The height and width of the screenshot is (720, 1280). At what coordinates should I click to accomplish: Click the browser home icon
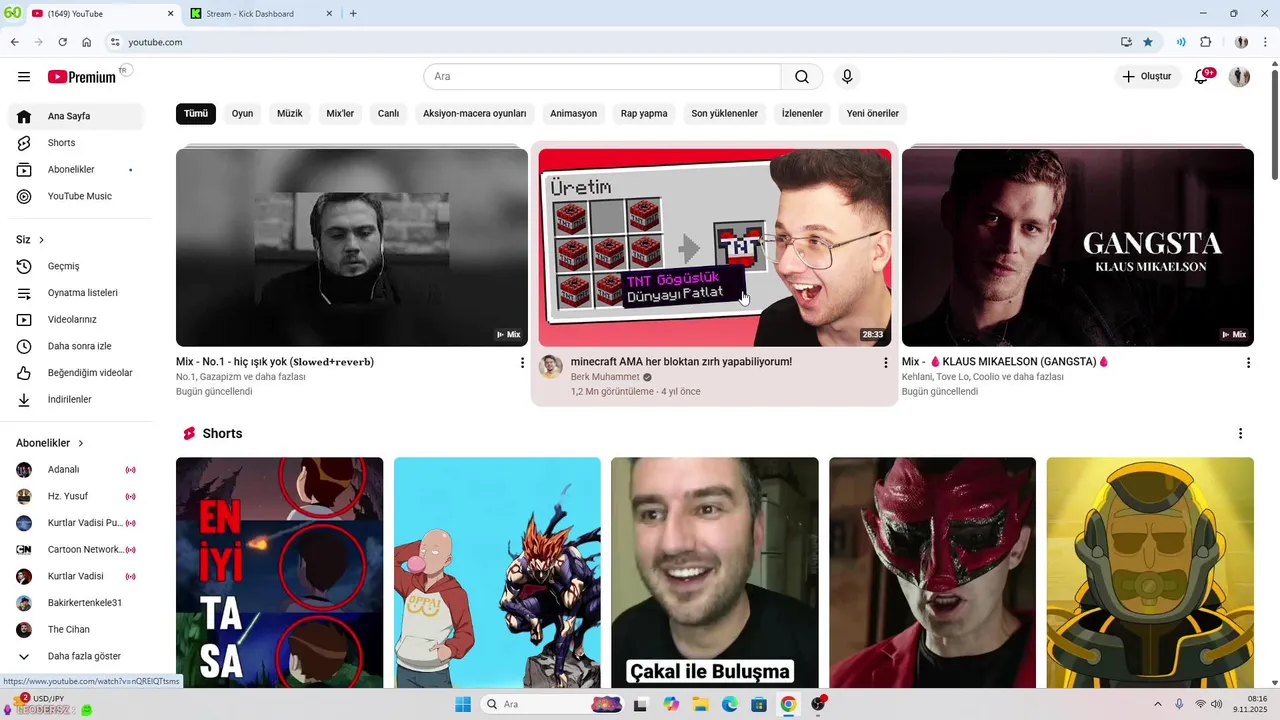click(87, 42)
